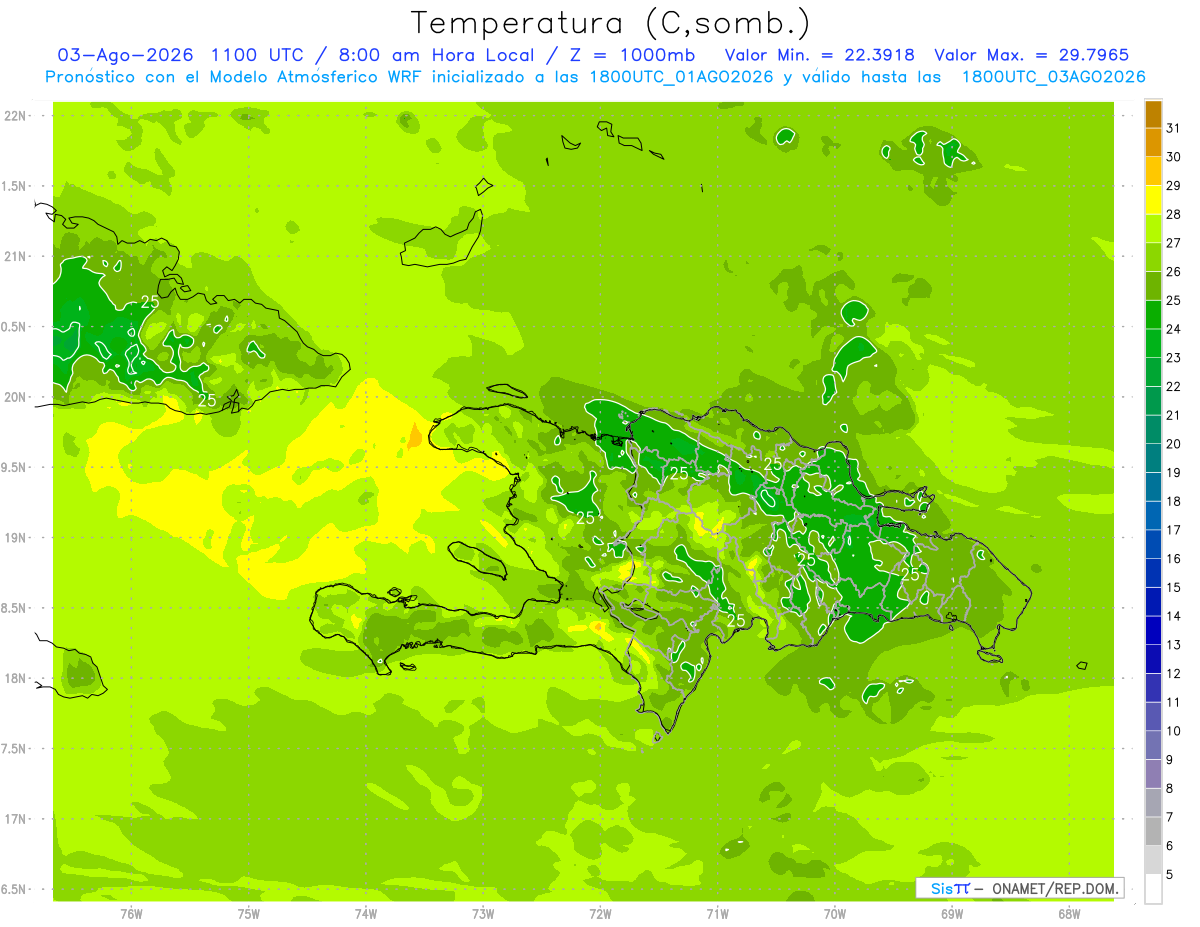Click the SisTT logo text
Image resolution: width=1200 pixels, height=927 pixels.
click(x=949, y=888)
